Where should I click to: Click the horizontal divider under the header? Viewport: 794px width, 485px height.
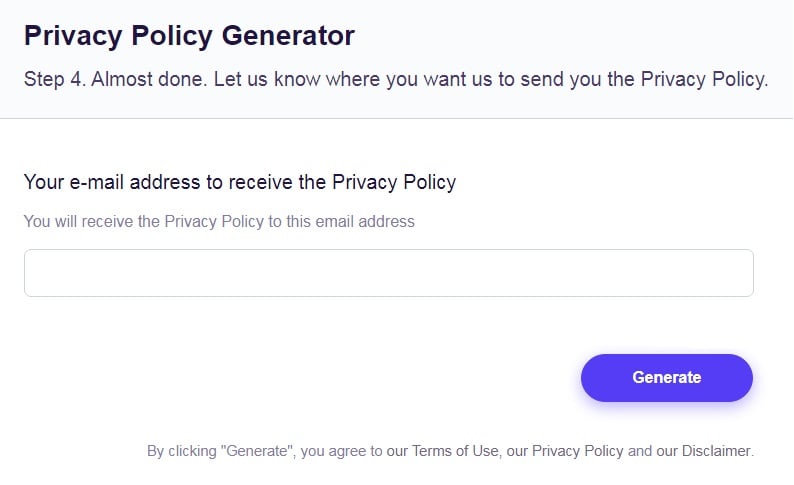(x=397, y=118)
